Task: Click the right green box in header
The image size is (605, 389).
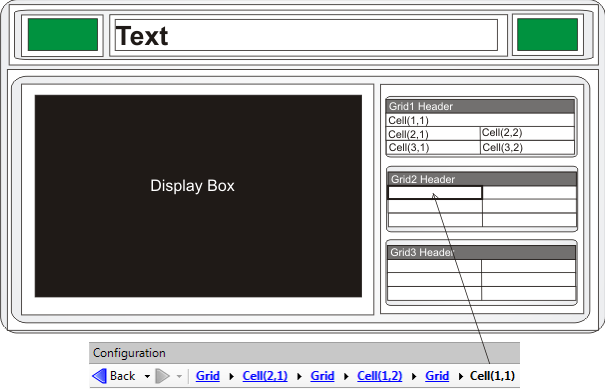Action: coord(547,34)
